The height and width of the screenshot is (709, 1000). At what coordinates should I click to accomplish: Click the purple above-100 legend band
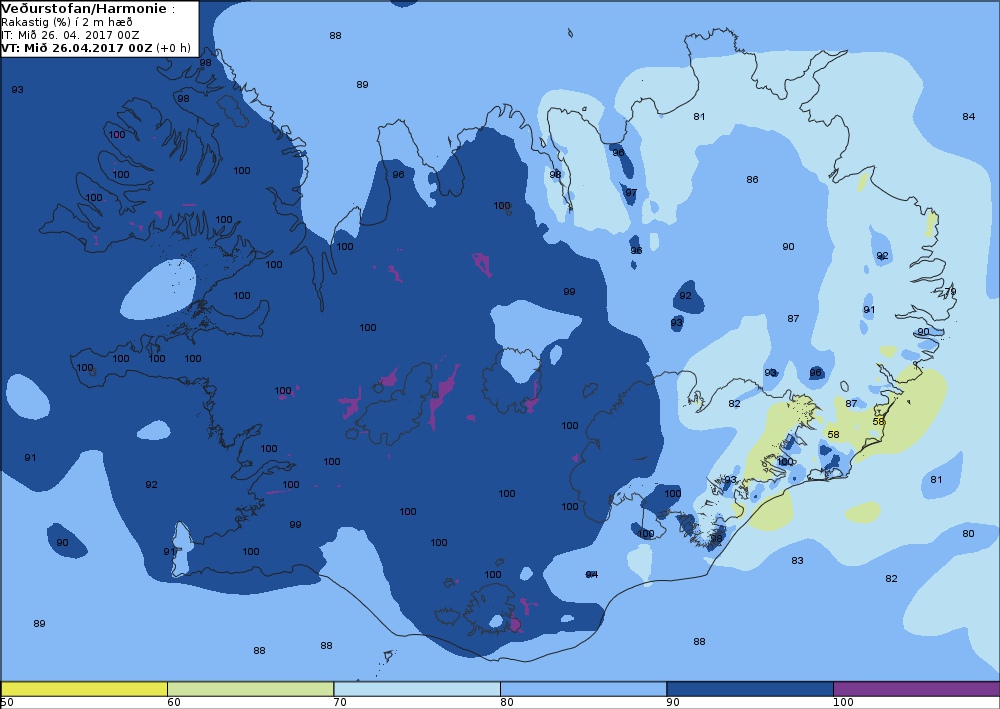916,689
